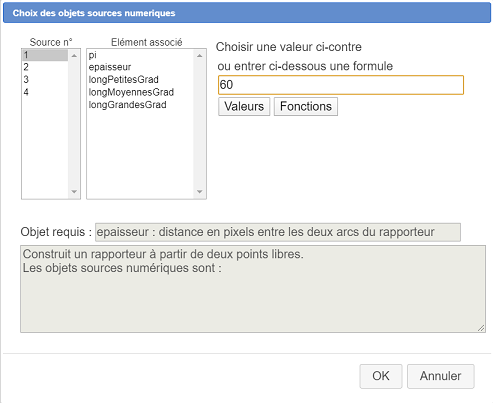
Task: Cancel with the Annuler button
Action: pos(440,376)
